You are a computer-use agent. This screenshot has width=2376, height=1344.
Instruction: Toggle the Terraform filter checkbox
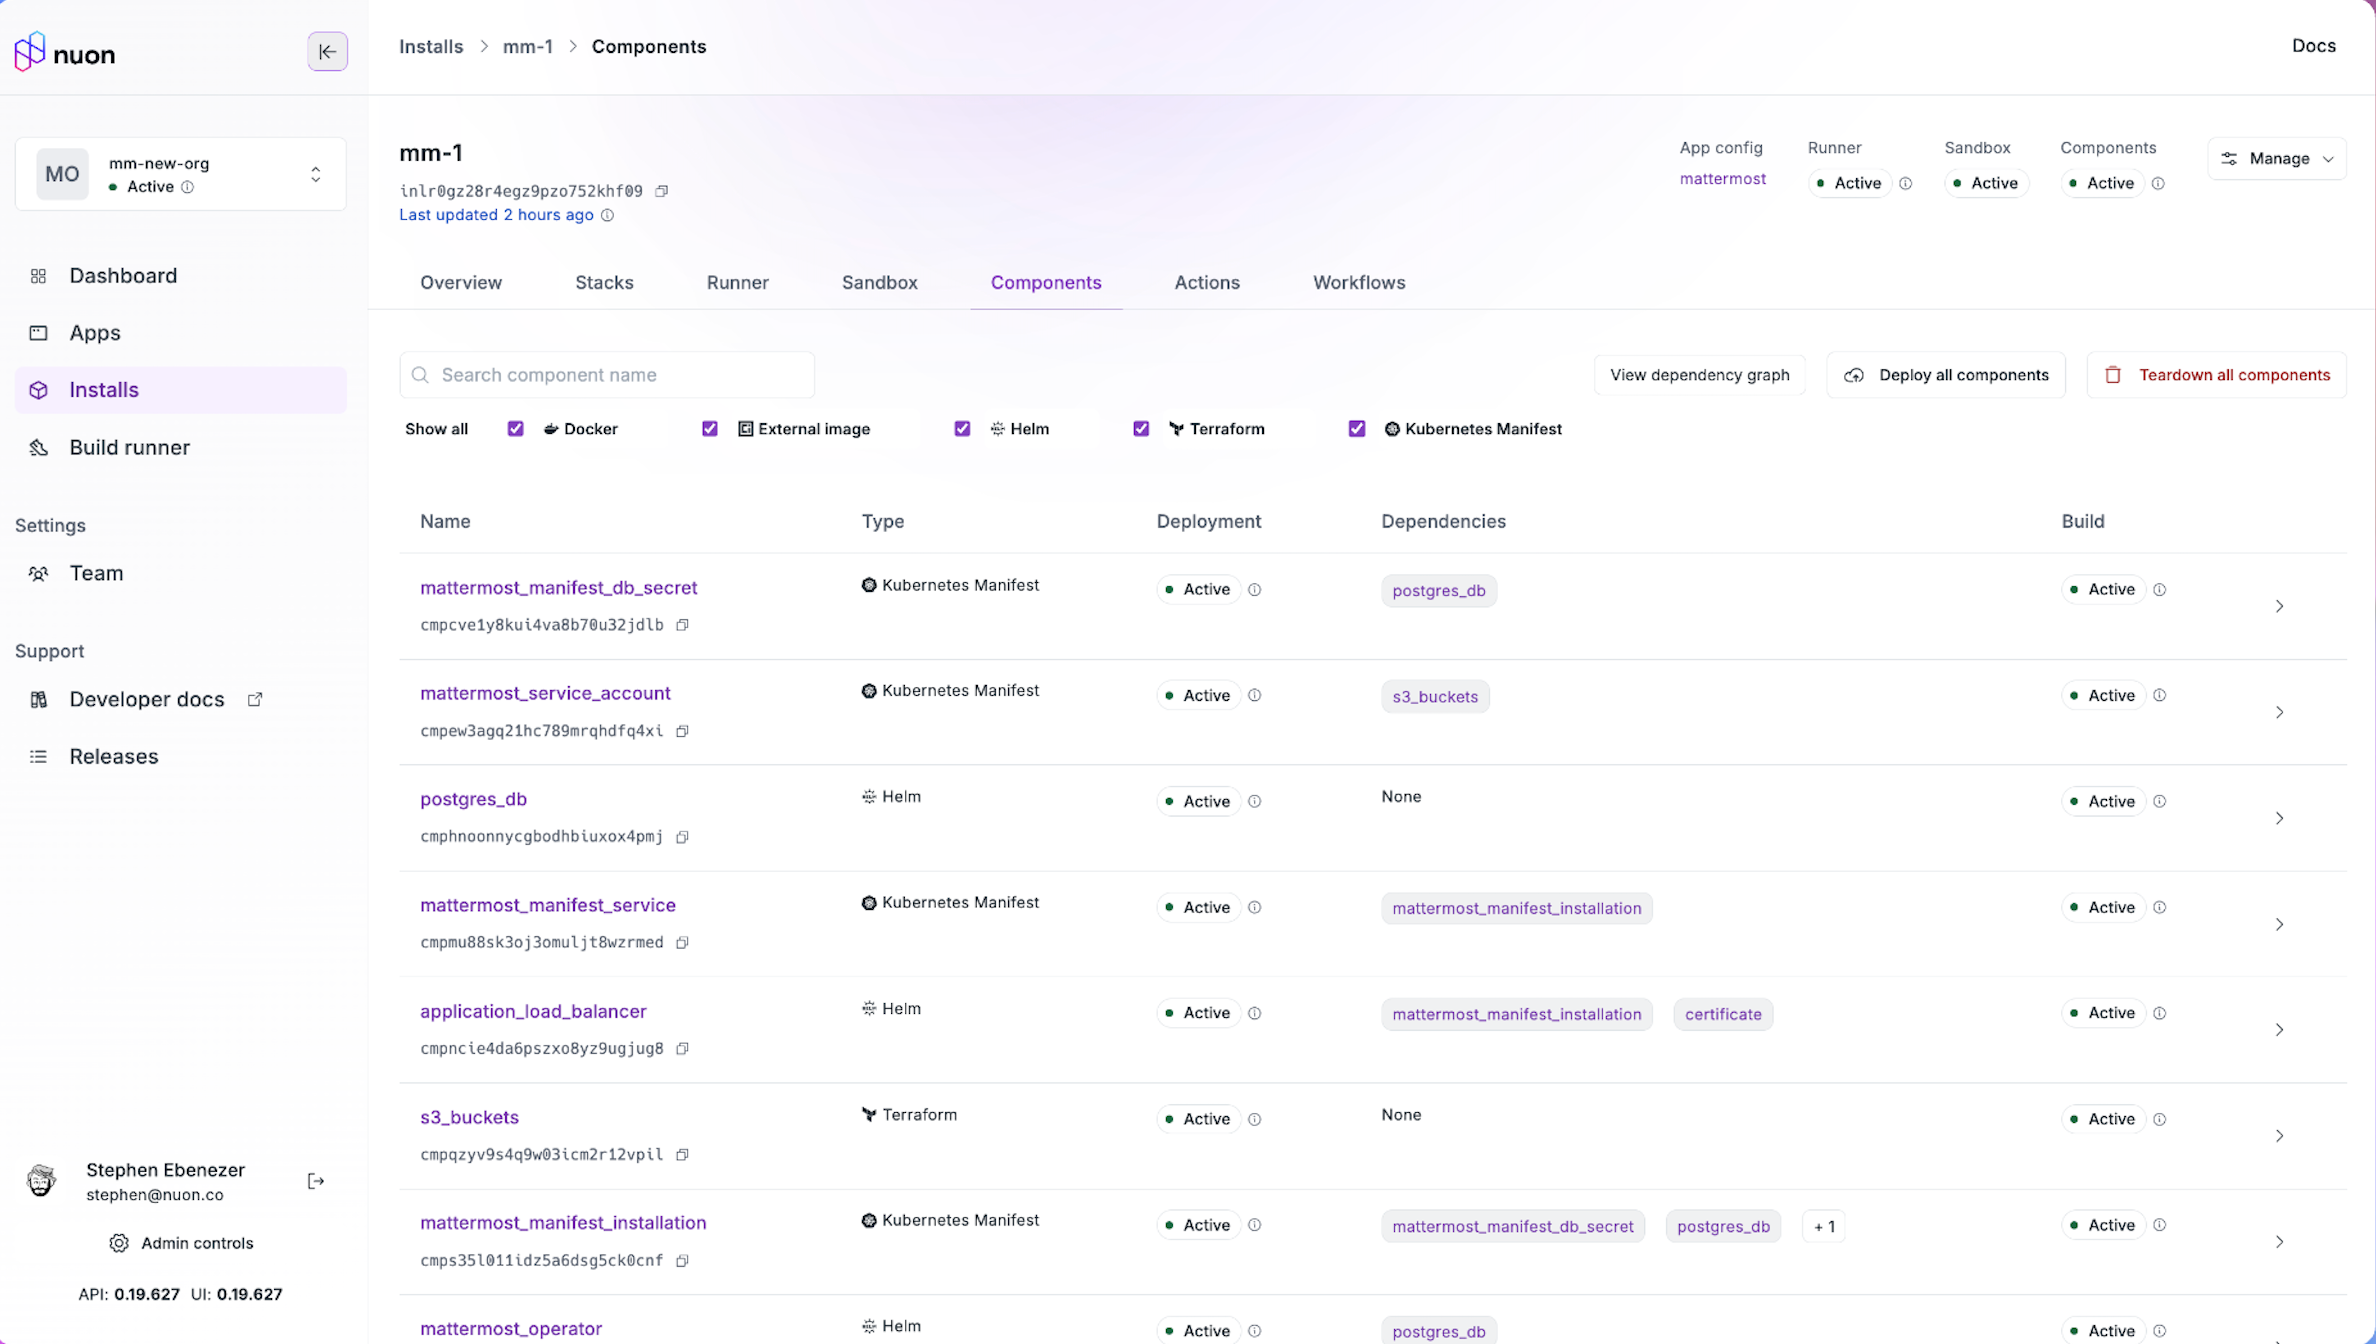coord(1140,429)
